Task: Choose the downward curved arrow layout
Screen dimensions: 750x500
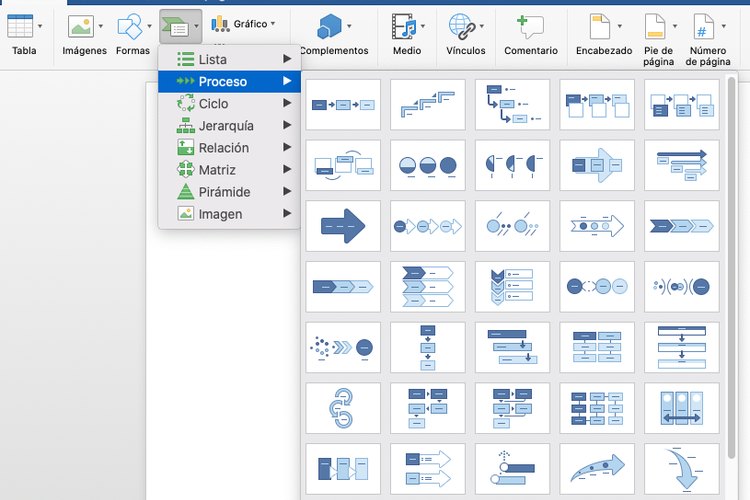Action: pos(682,469)
